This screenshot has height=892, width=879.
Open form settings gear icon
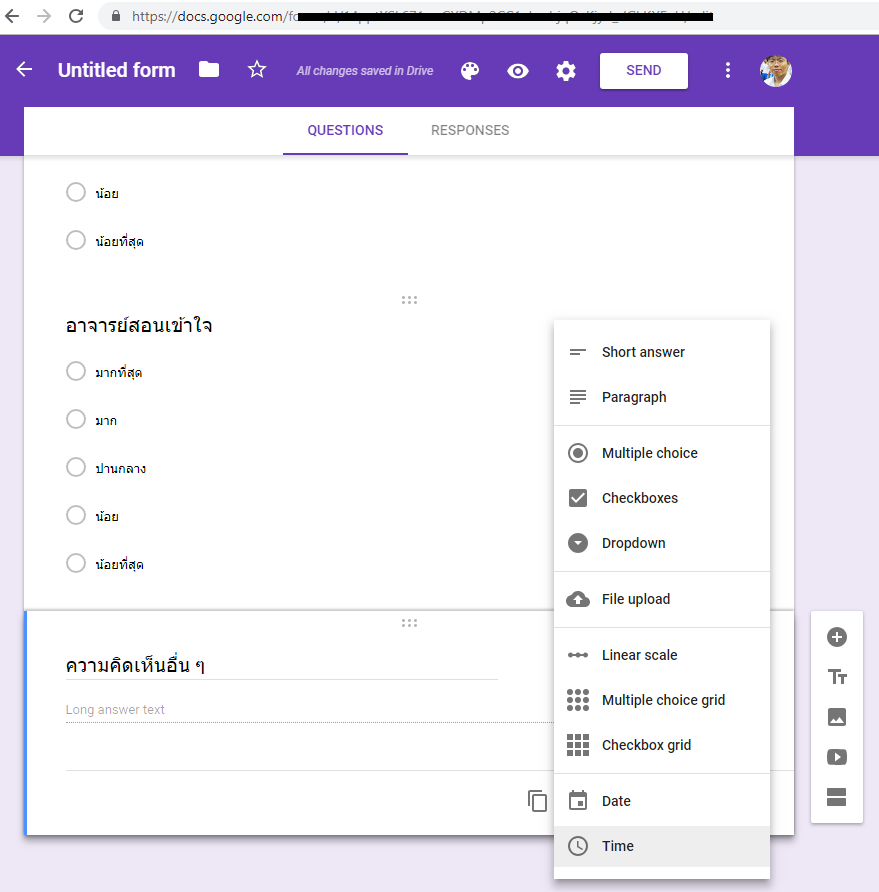(x=566, y=71)
